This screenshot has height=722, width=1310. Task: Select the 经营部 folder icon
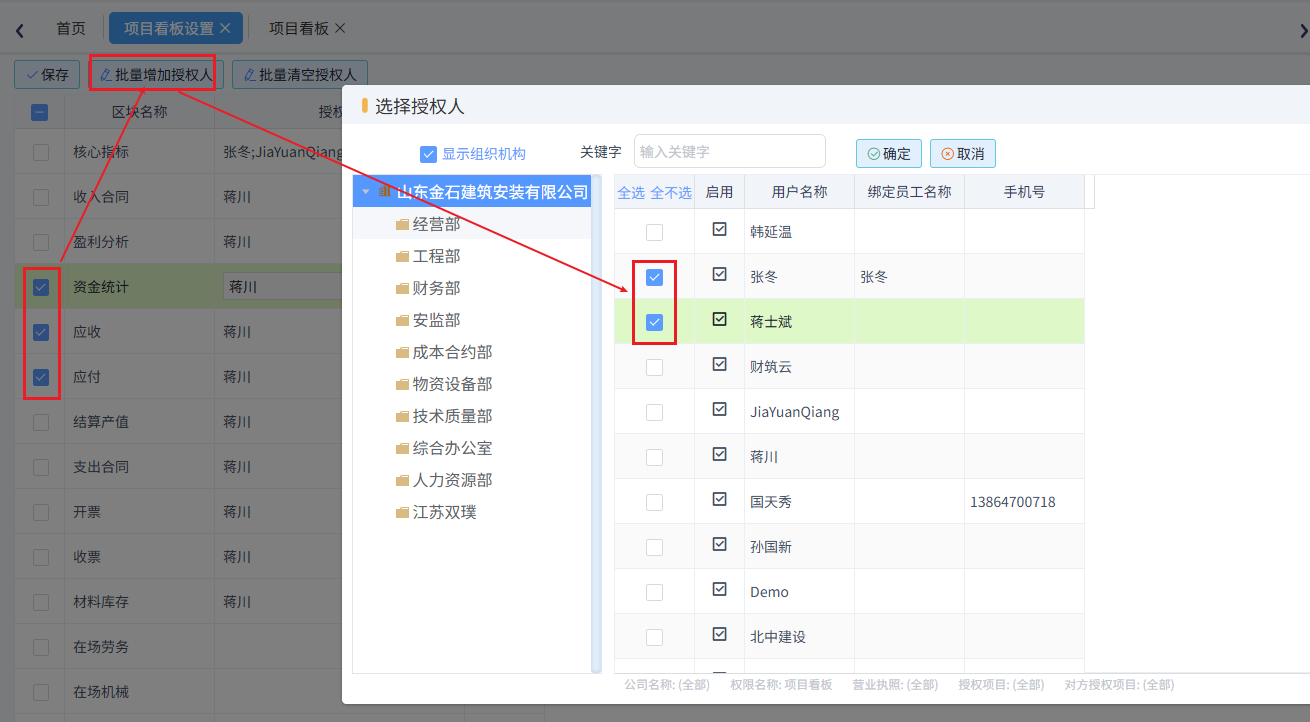(x=403, y=225)
